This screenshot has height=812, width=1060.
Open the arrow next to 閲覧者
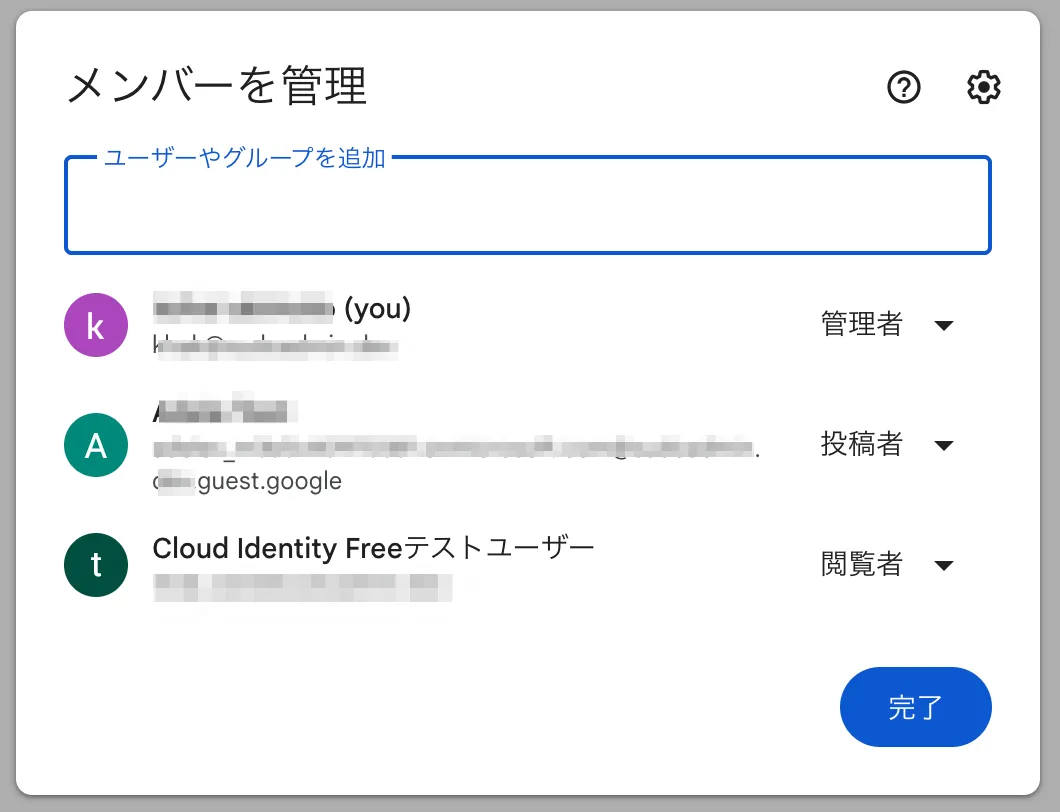pyautogui.click(x=944, y=565)
